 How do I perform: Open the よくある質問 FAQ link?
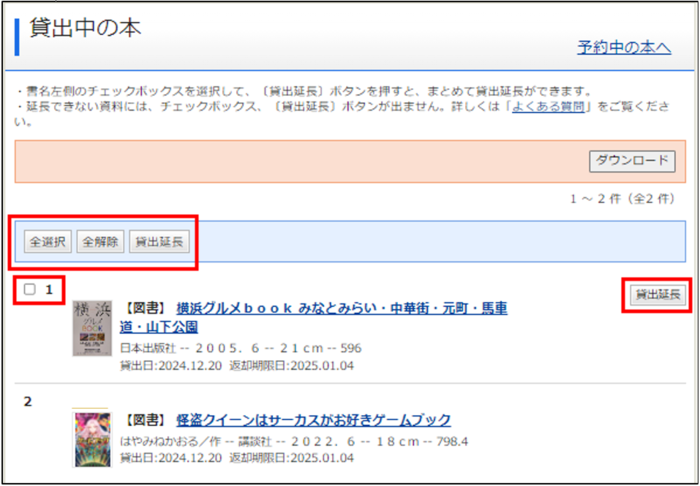click(x=547, y=105)
